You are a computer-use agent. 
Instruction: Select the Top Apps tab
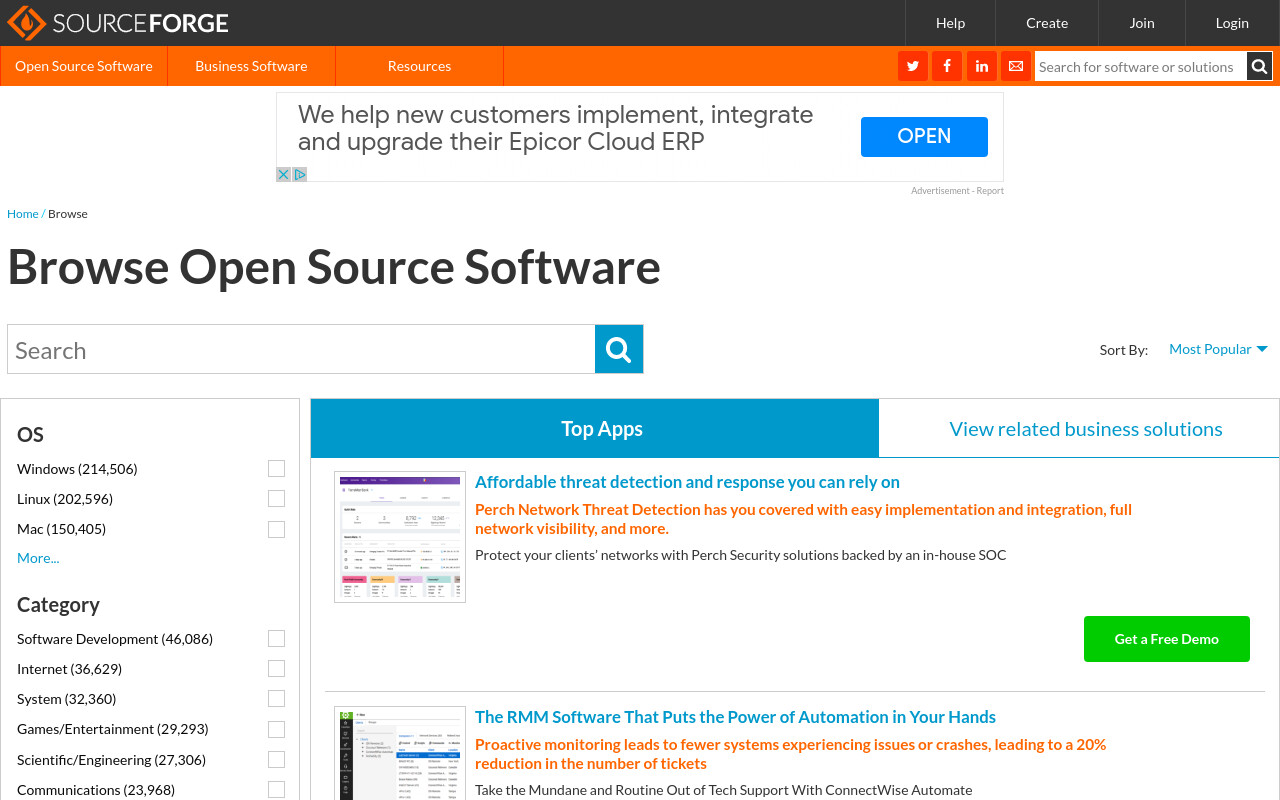[595, 429]
